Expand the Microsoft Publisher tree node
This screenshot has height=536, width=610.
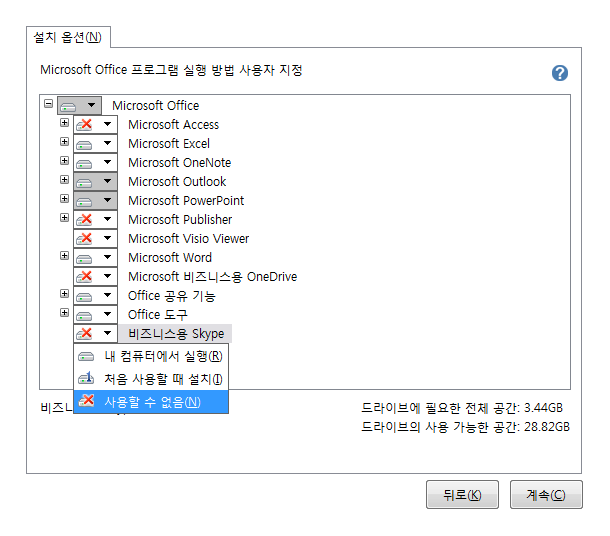point(65,217)
